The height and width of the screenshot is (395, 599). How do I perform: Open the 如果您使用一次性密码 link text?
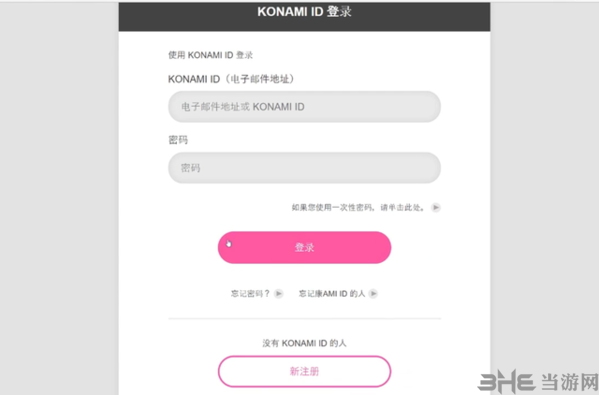tap(358, 207)
